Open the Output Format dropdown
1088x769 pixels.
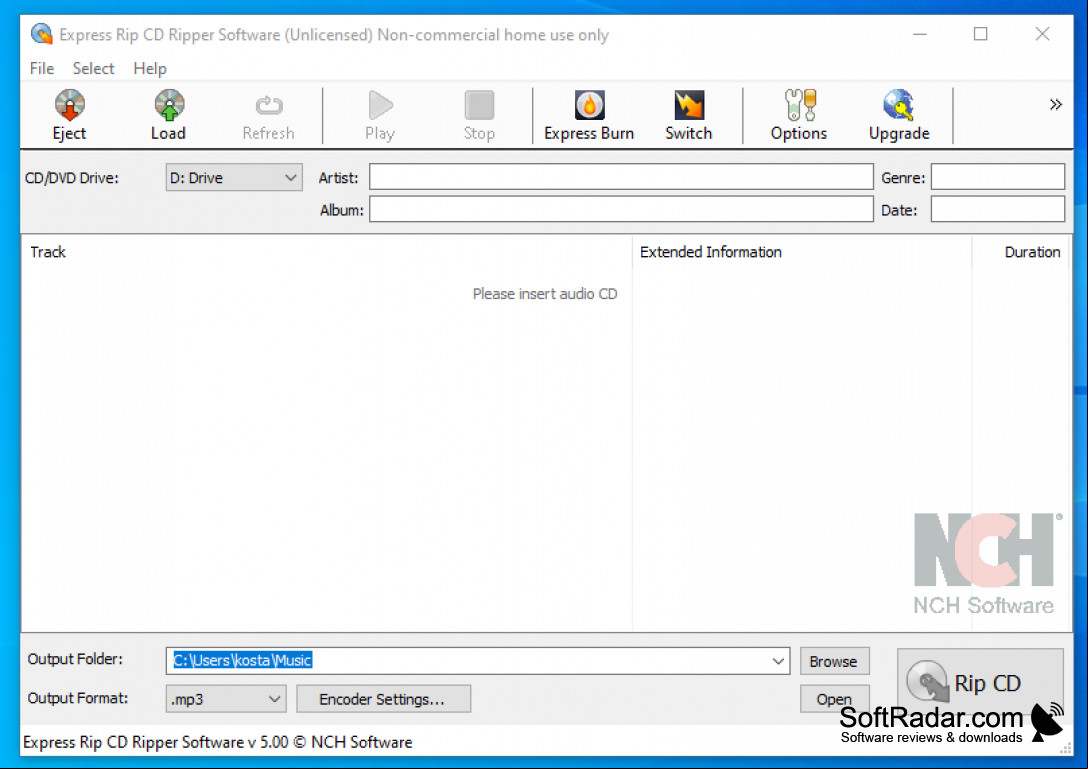click(226, 699)
